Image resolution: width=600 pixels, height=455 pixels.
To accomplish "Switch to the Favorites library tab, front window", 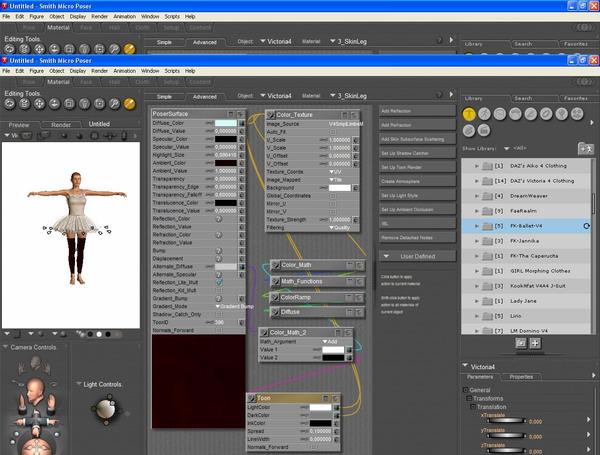I will click(x=576, y=98).
